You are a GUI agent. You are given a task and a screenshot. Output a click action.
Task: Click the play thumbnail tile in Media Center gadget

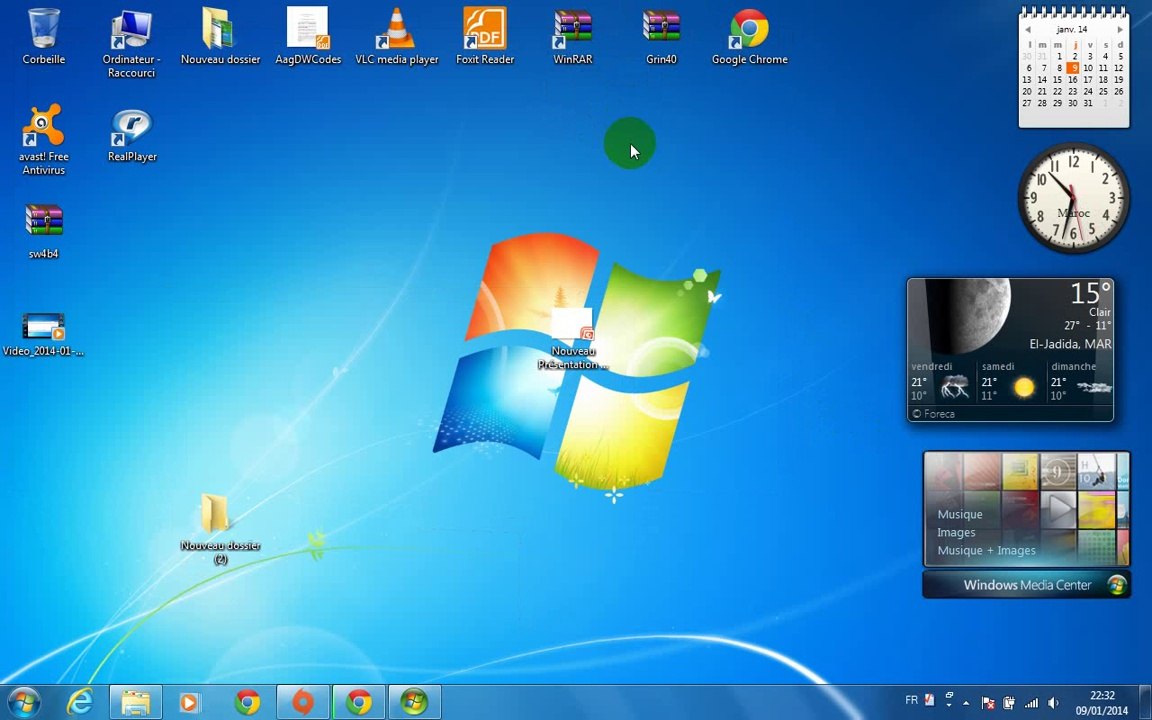1059,508
